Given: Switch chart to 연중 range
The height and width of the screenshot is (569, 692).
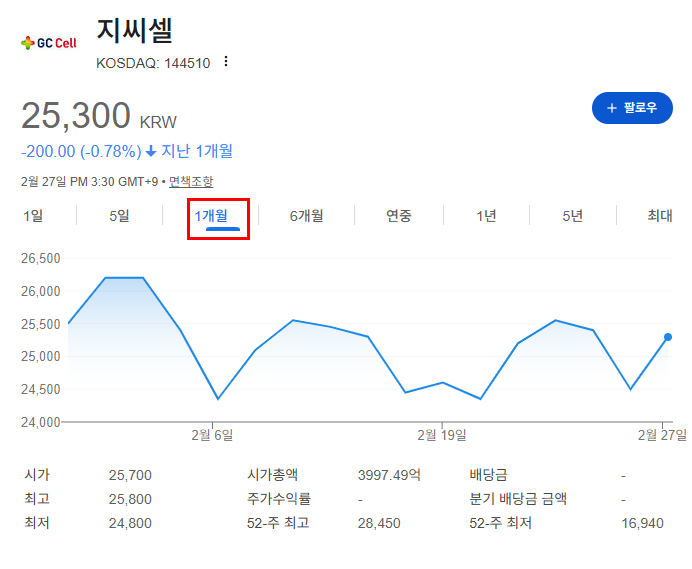Looking at the screenshot, I should (x=399, y=216).
